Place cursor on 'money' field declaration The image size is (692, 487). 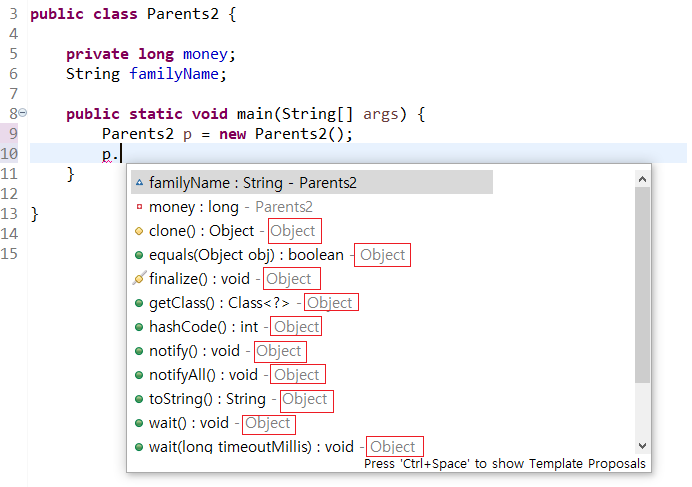tap(205, 54)
